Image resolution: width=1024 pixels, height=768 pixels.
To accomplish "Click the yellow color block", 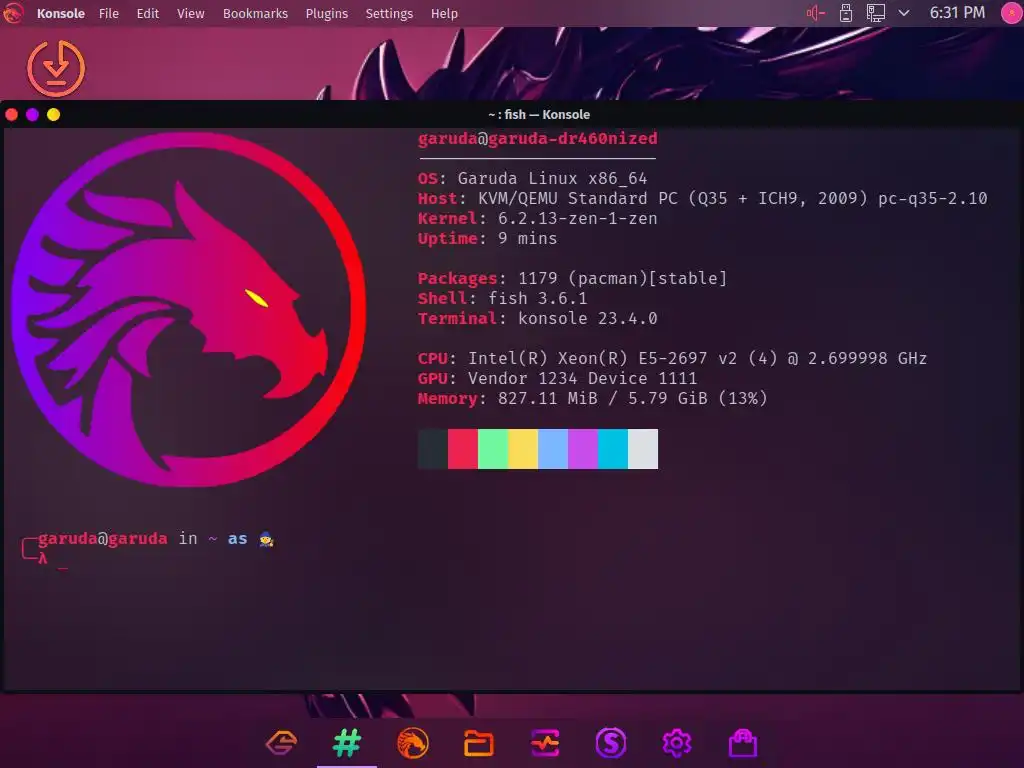I will (x=523, y=449).
